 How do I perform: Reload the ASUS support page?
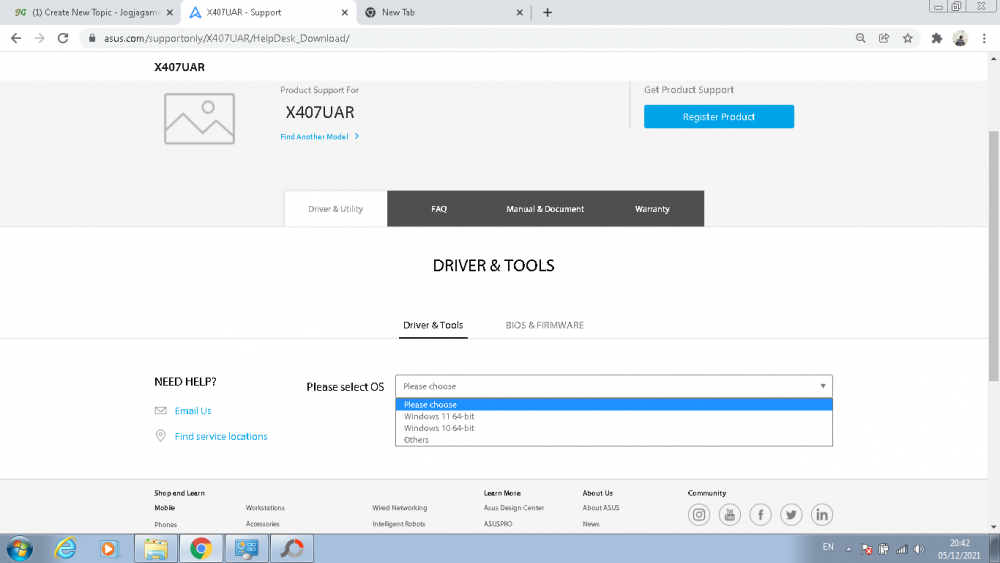[62, 38]
